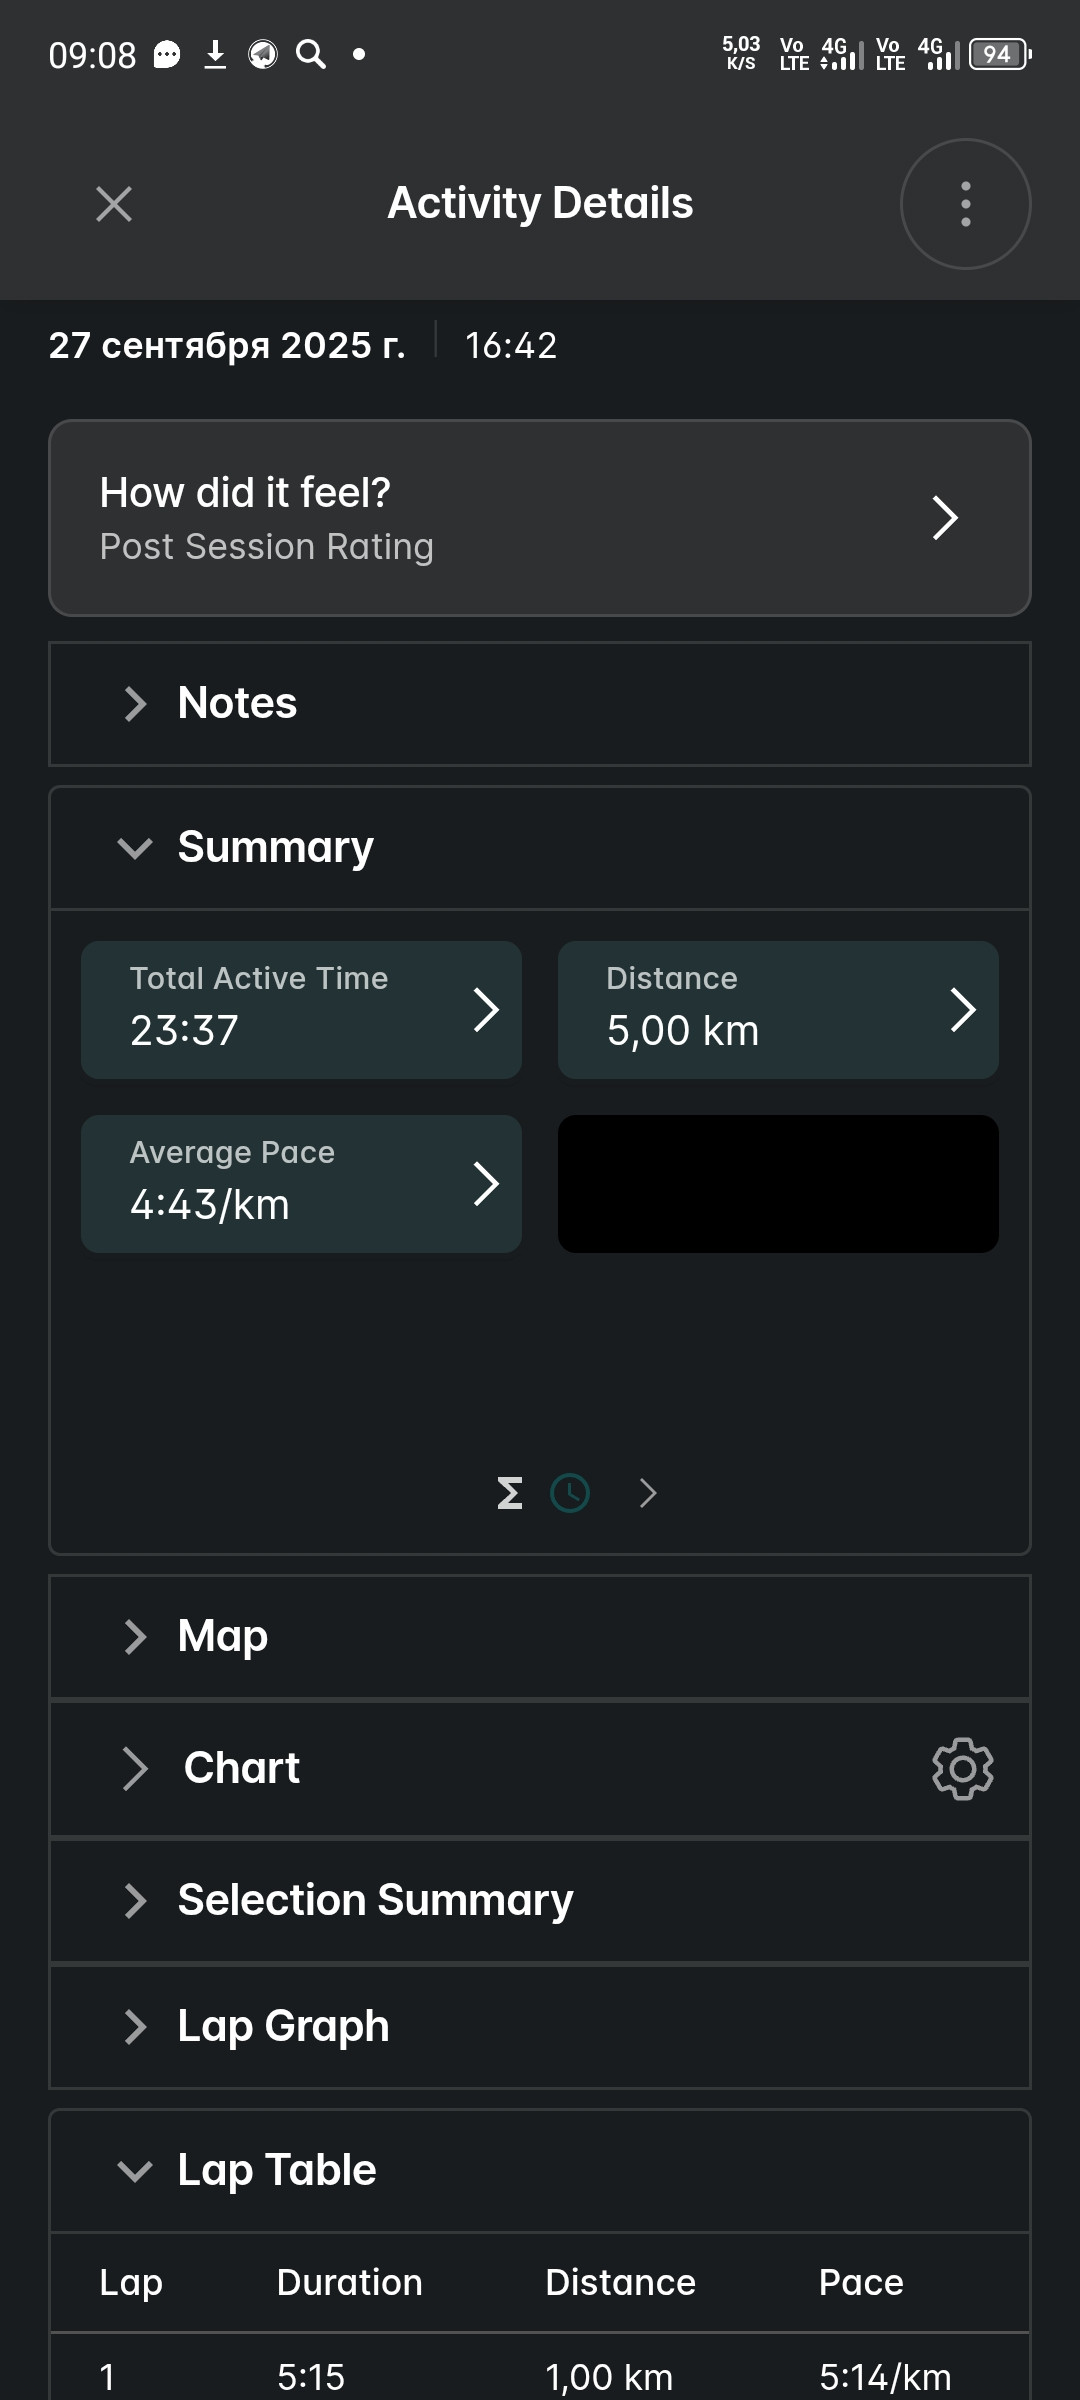
Task: Select the clock time view icon
Action: point(570,1493)
